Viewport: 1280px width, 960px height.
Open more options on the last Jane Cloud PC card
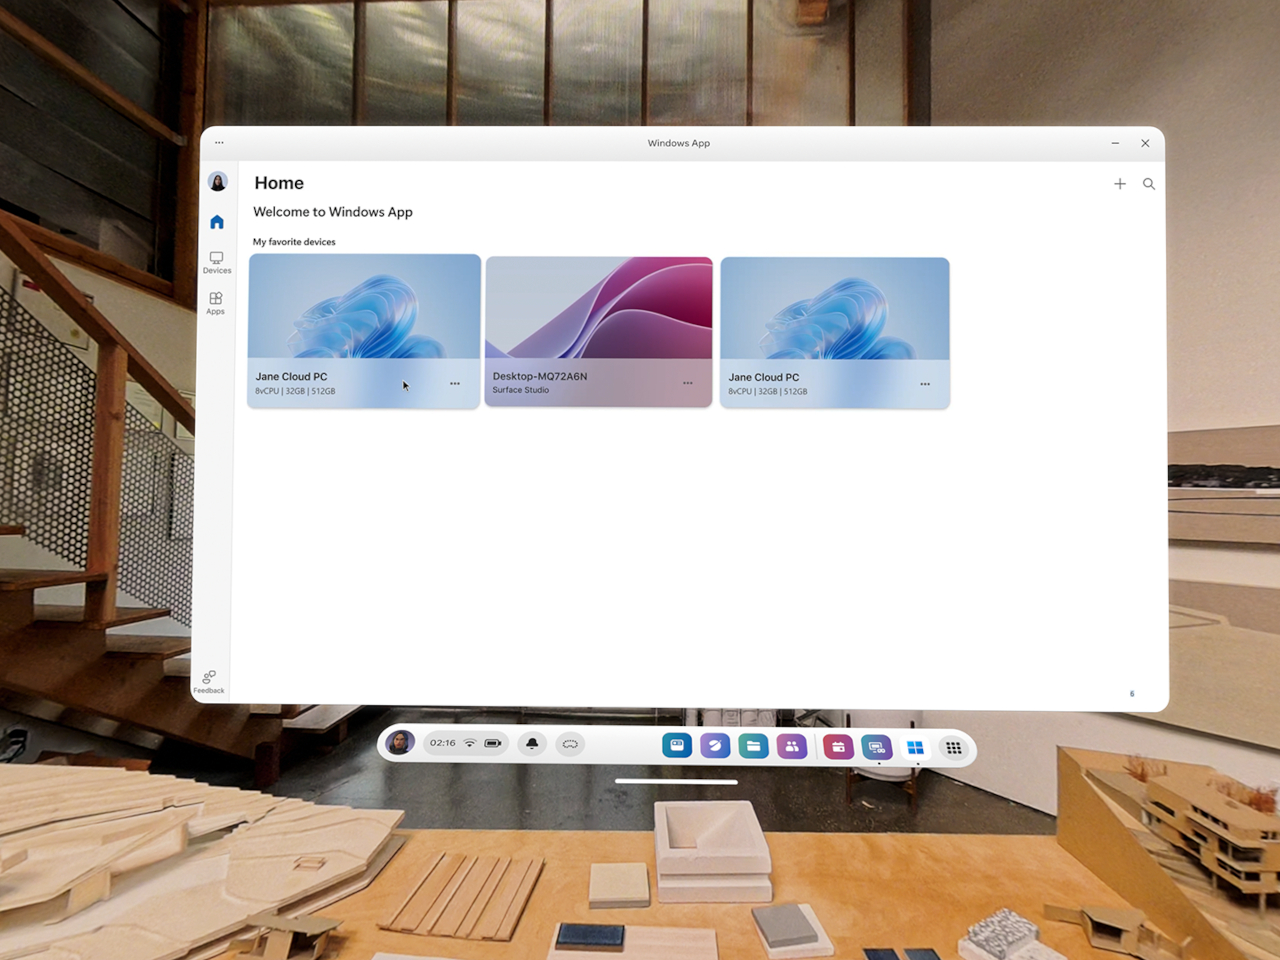coord(925,384)
